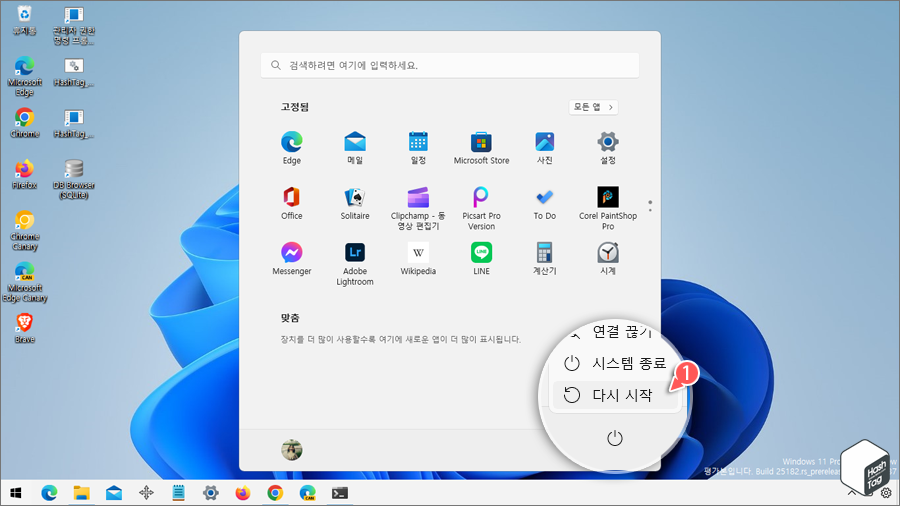Select Brave desktop shortcut
This screenshot has width=900, height=506.
point(24,328)
